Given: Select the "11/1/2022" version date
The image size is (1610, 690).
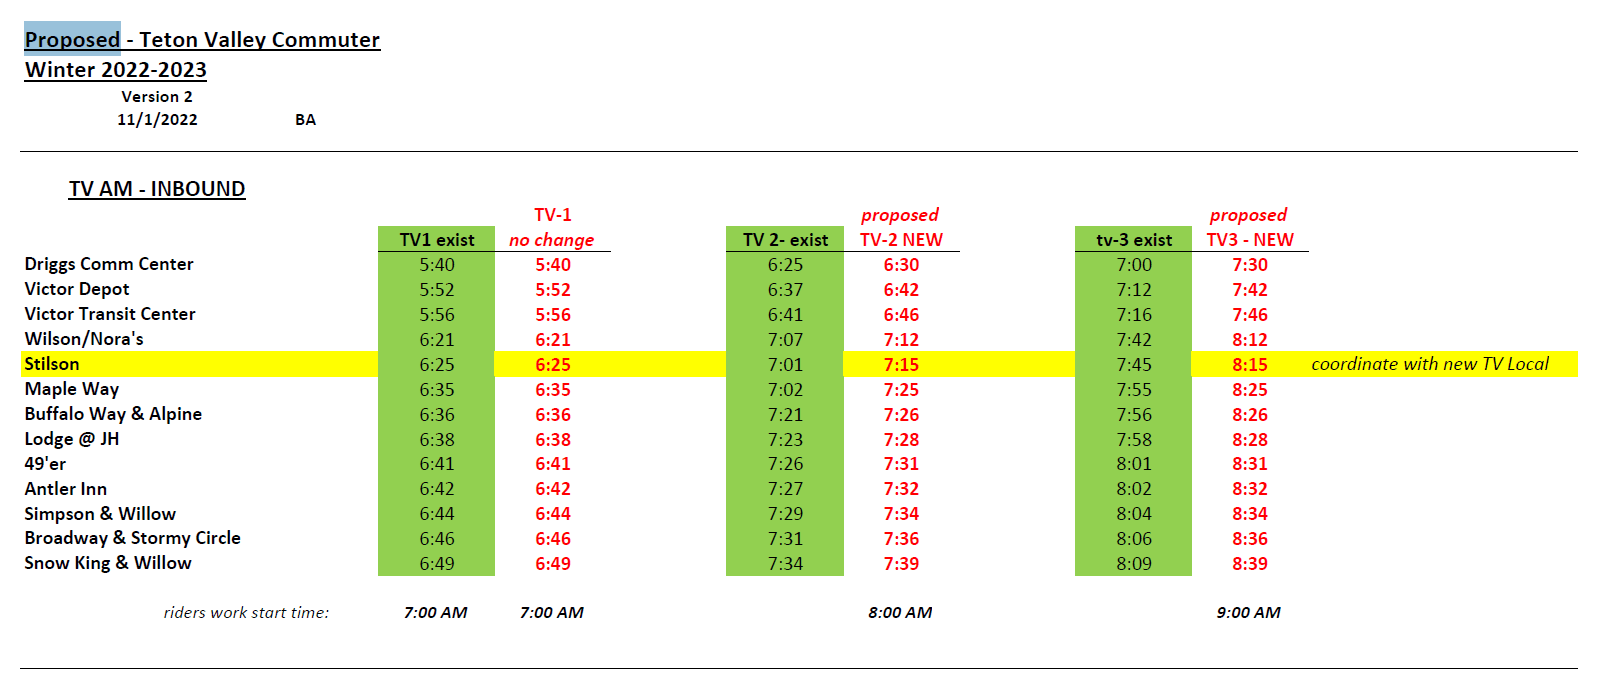Looking at the screenshot, I should point(157,120).
